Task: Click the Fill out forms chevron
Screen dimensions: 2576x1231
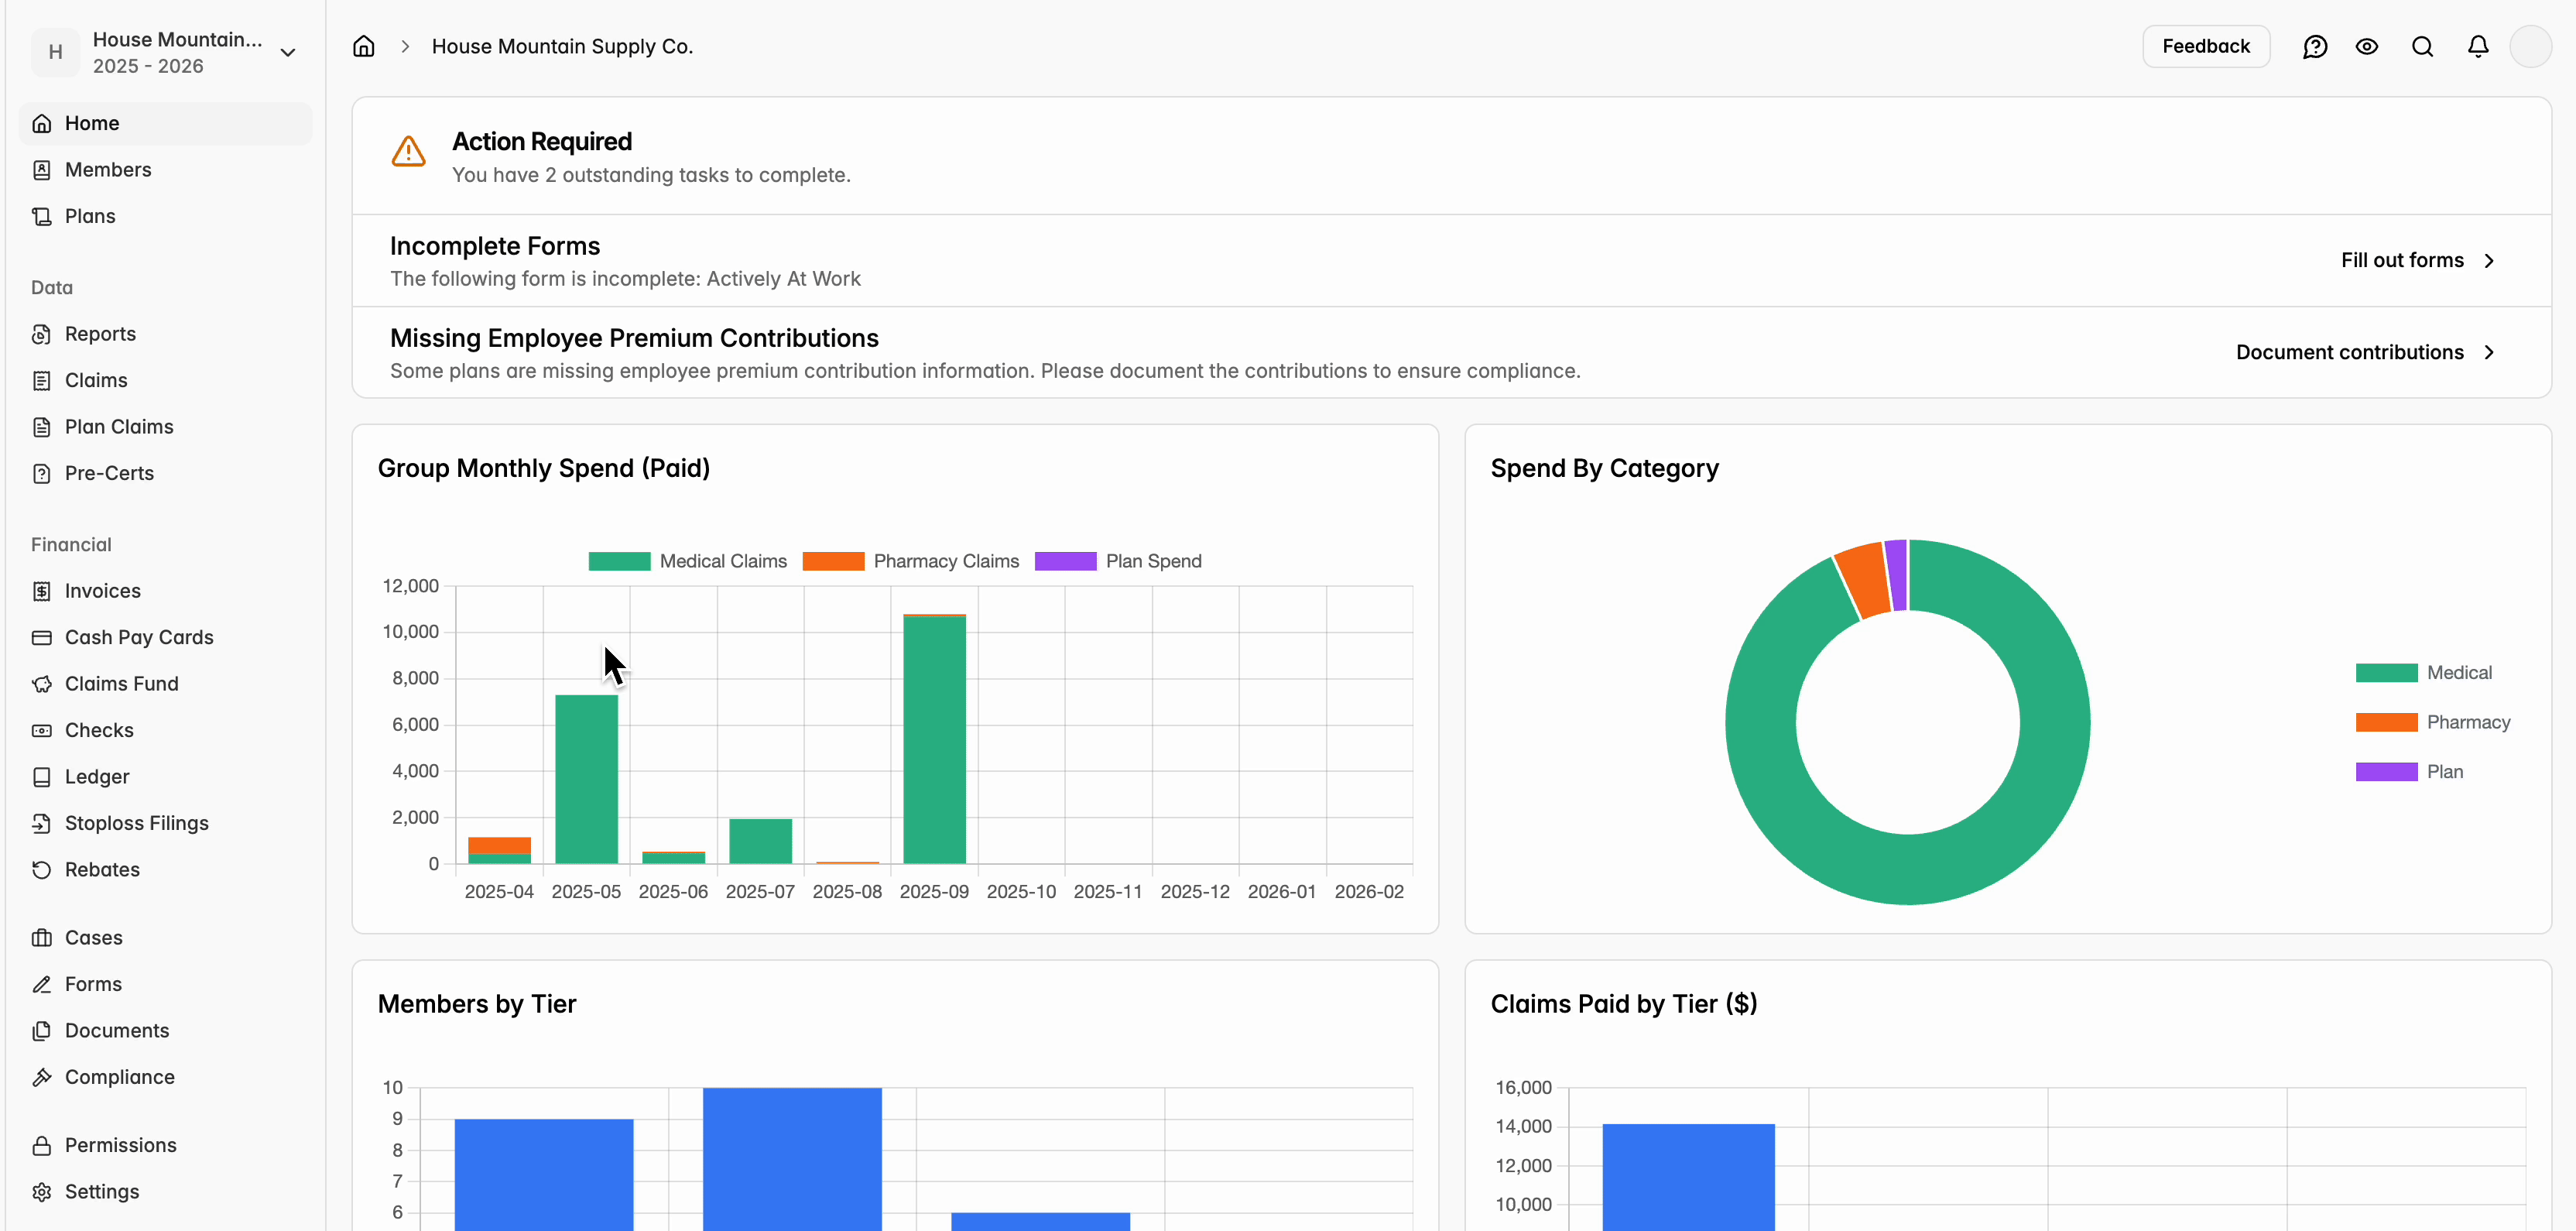Action: [2490, 260]
